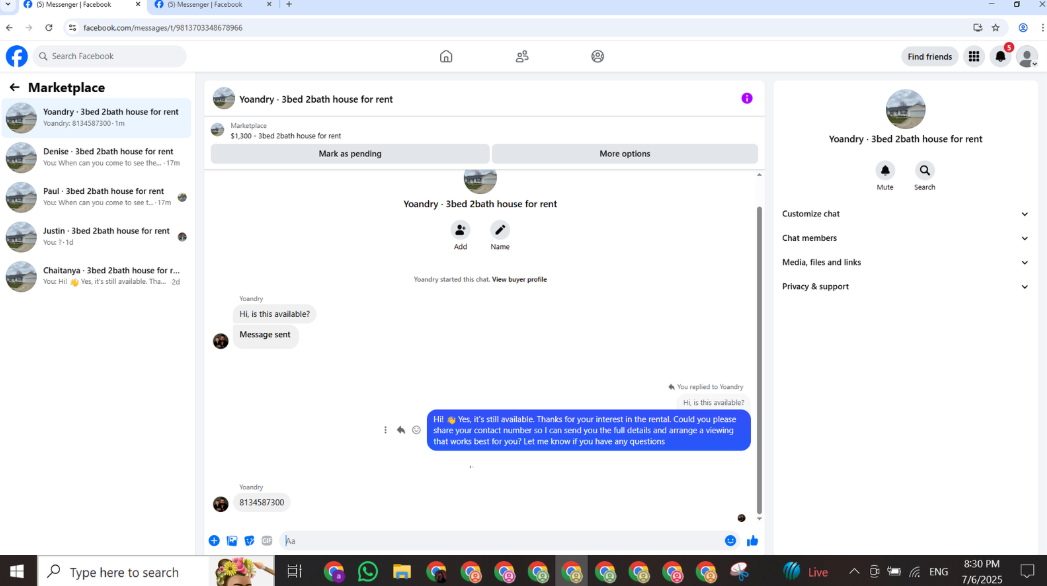Attach a photo file icon
This screenshot has width=1047, height=586.
pos(232,541)
